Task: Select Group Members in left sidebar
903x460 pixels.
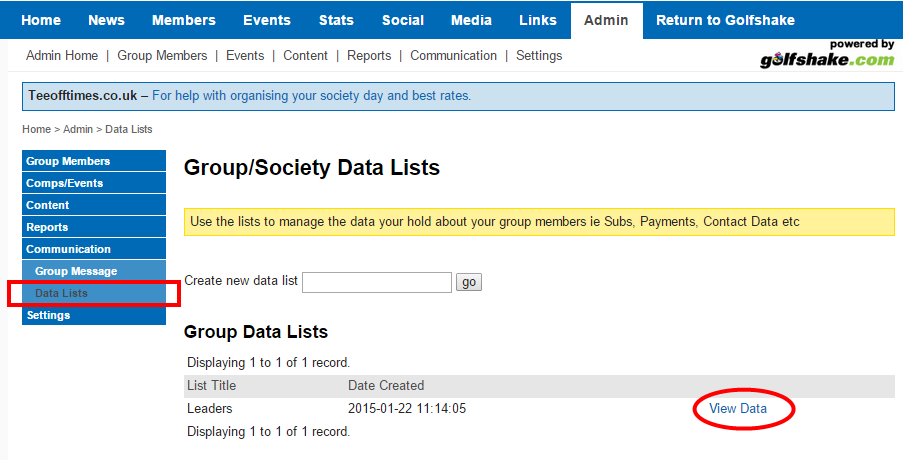Action: pyautogui.click(x=68, y=161)
